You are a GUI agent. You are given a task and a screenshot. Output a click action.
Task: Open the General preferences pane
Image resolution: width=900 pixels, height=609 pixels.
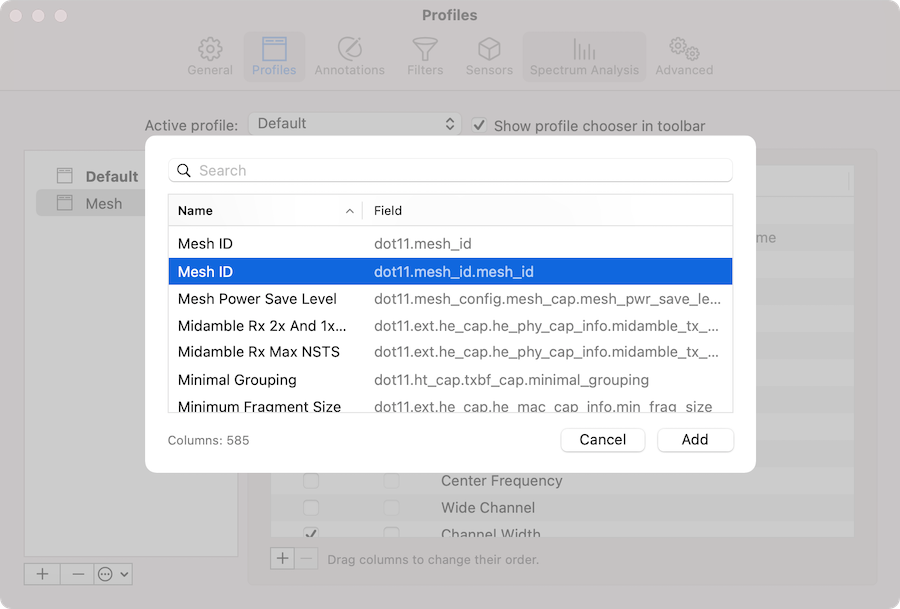tap(210, 55)
